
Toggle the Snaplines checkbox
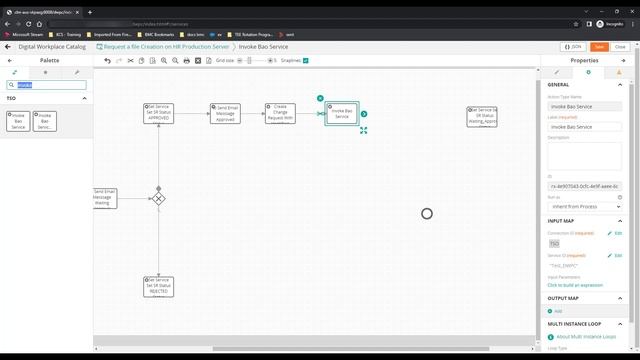(x=306, y=60)
